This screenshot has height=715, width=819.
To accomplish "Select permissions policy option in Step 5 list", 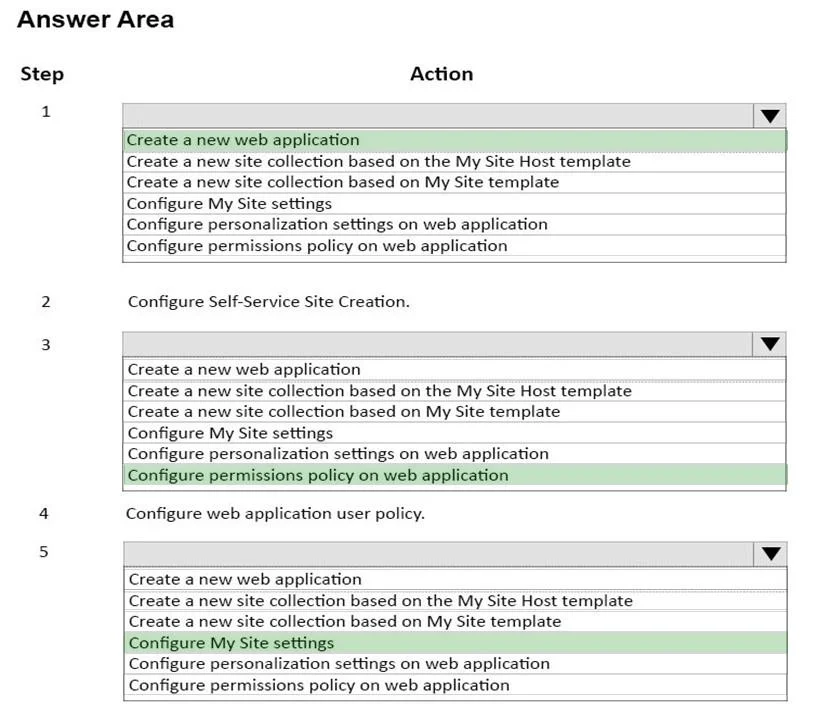I will pyautogui.click(x=455, y=685).
